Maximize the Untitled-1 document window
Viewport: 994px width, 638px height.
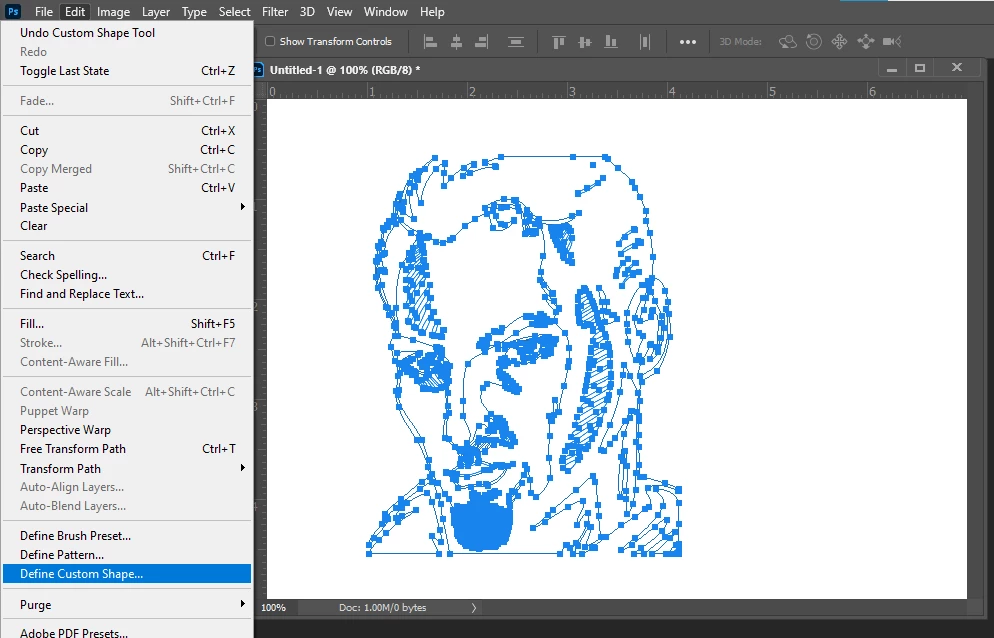pyautogui.click(x=920, y=68)
